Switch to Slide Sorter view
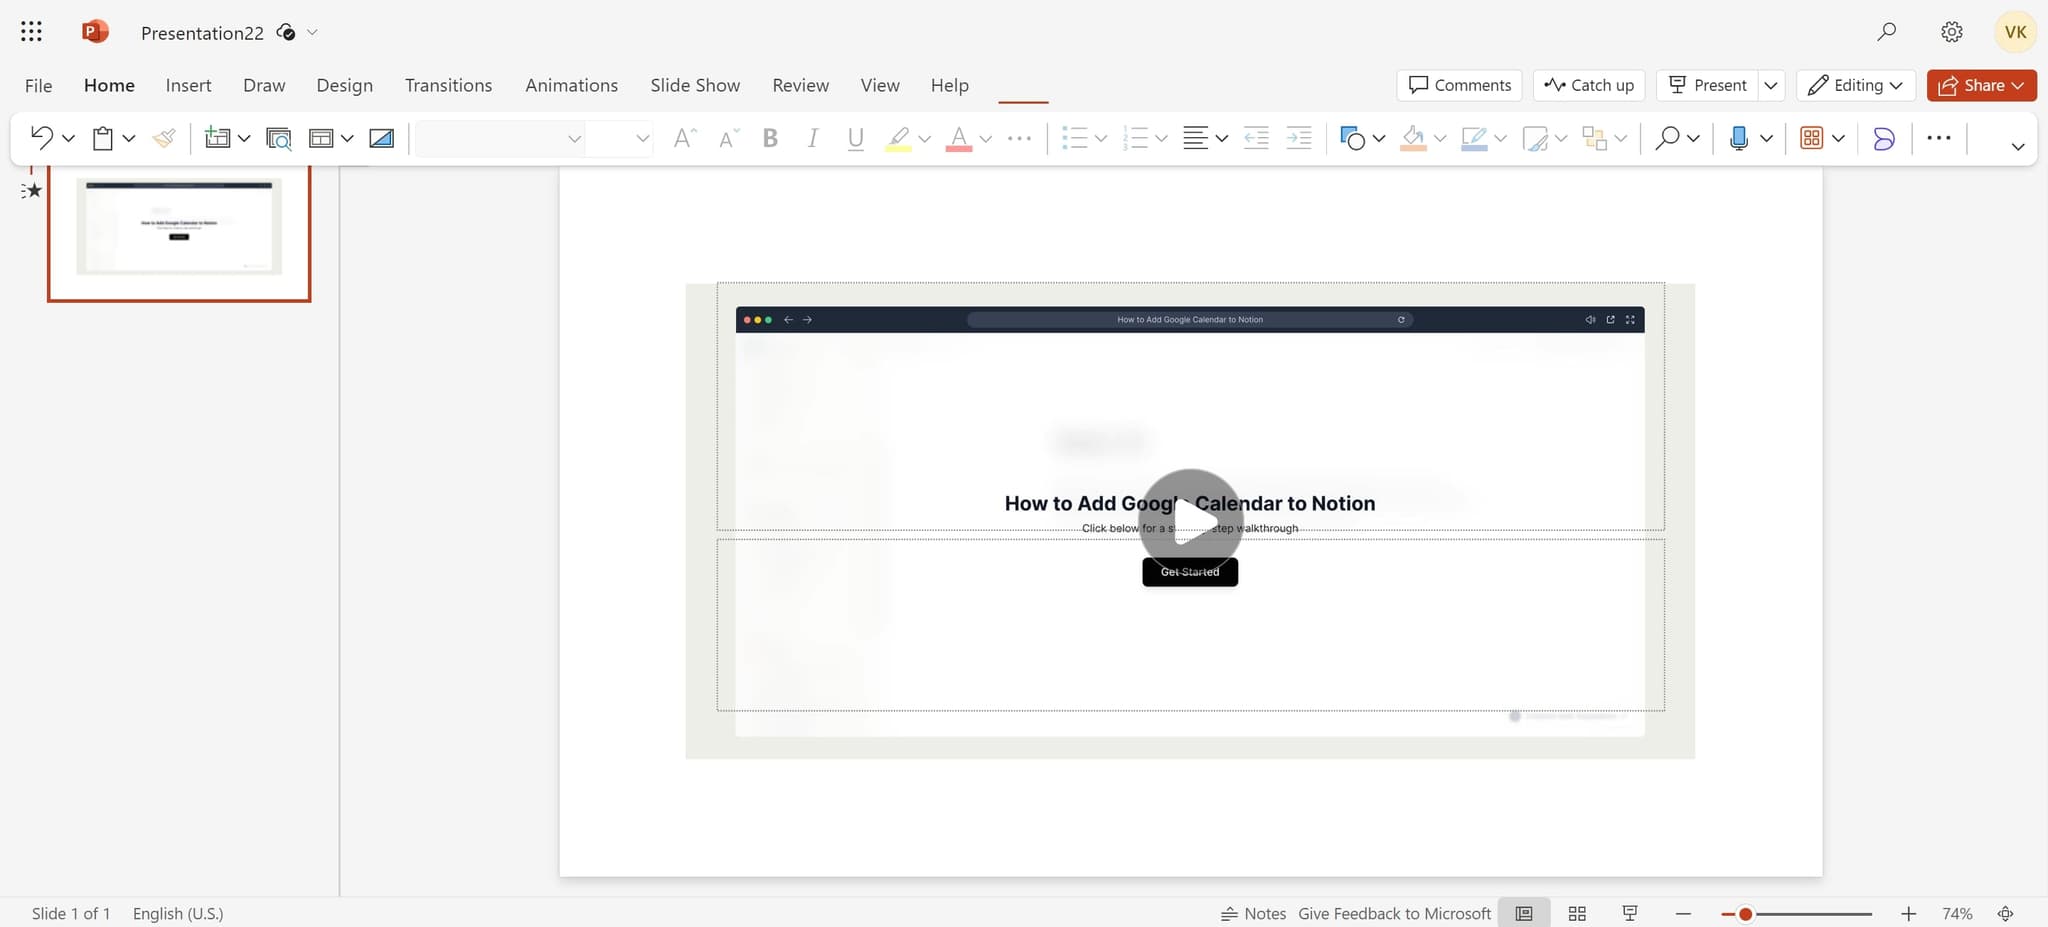 [x=1577, y=913]
